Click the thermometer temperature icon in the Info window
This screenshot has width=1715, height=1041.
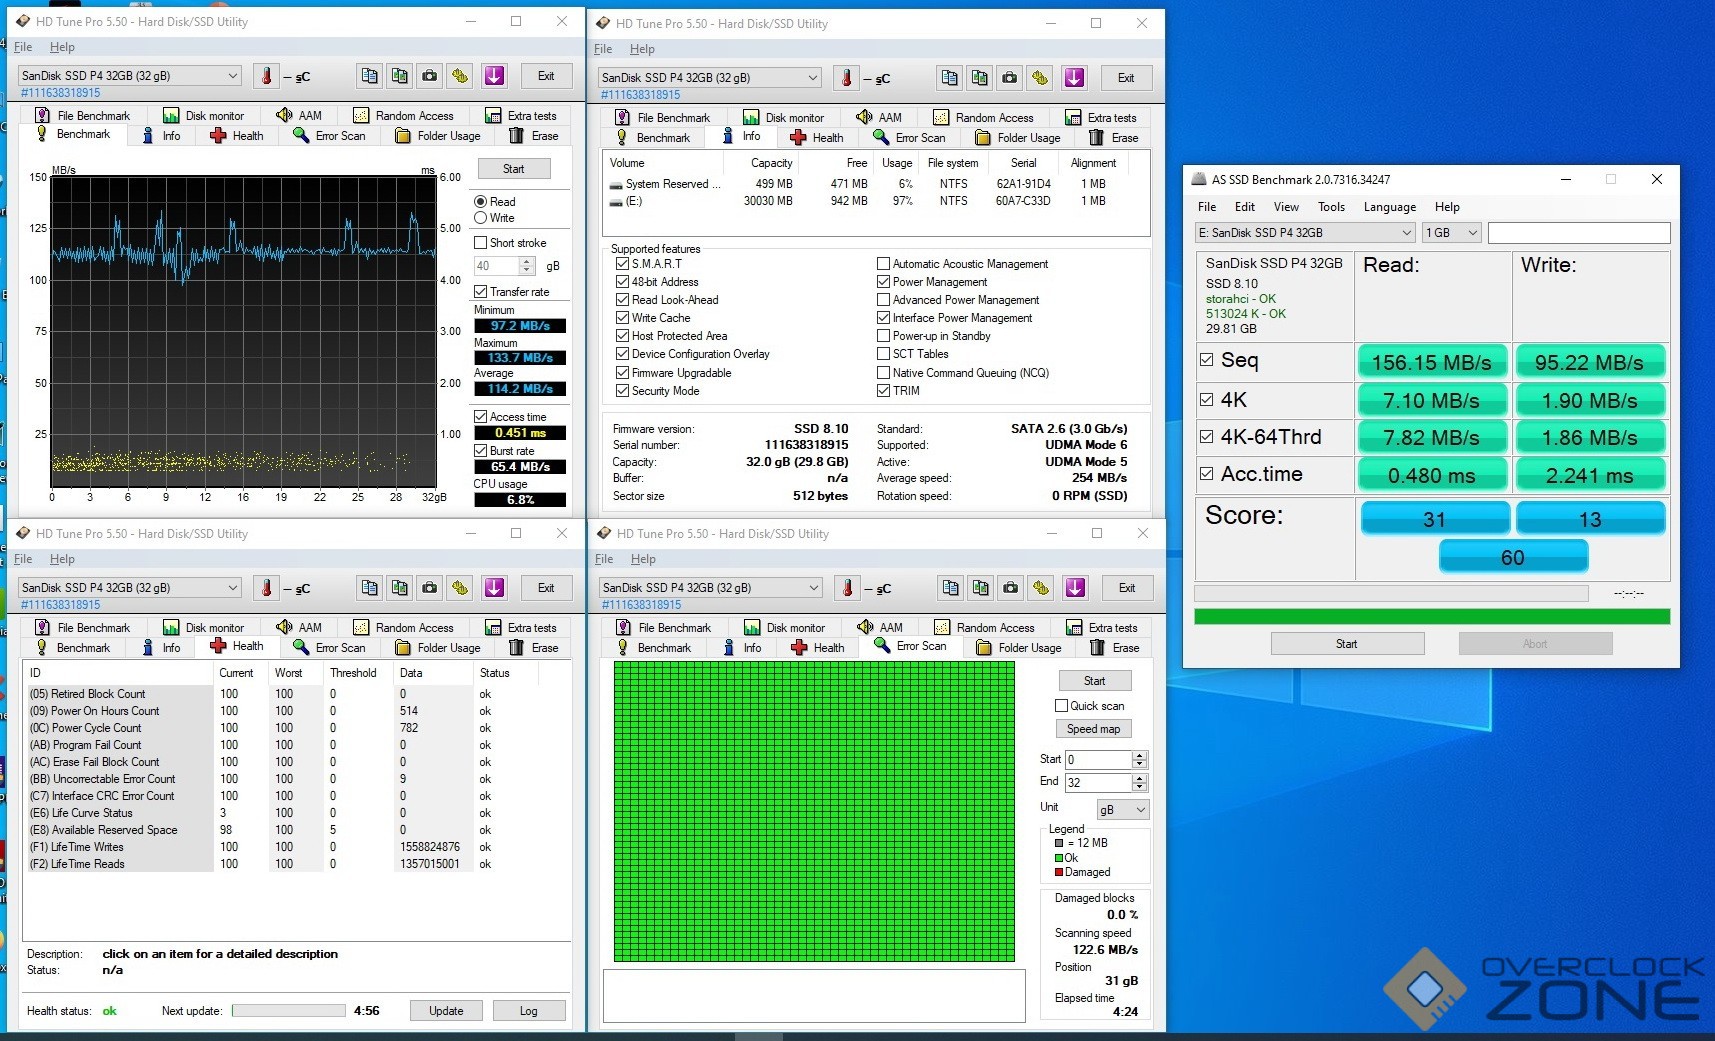point(847,78)
